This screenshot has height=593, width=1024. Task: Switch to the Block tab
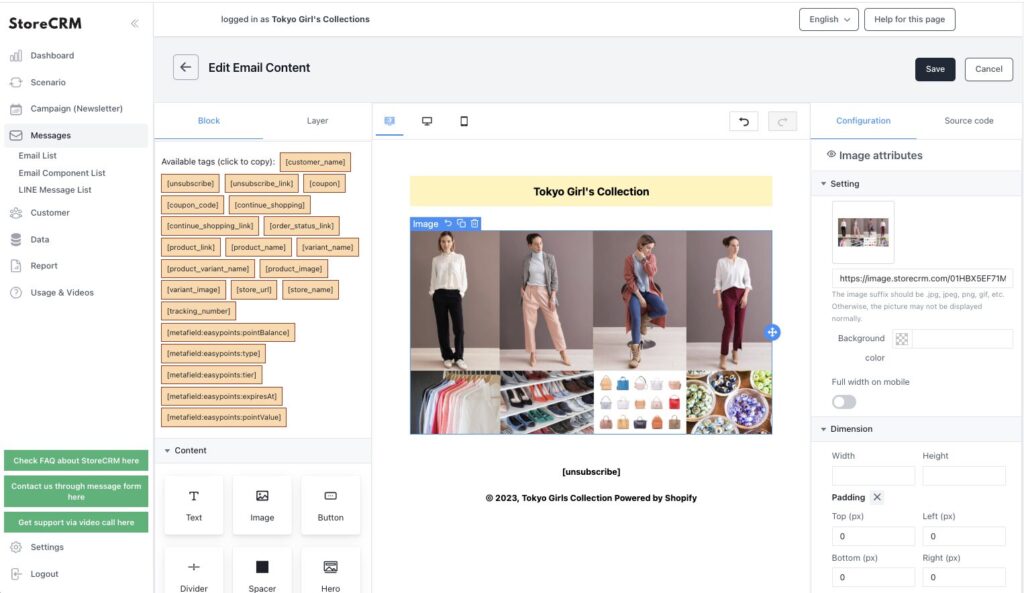(209, 121)
